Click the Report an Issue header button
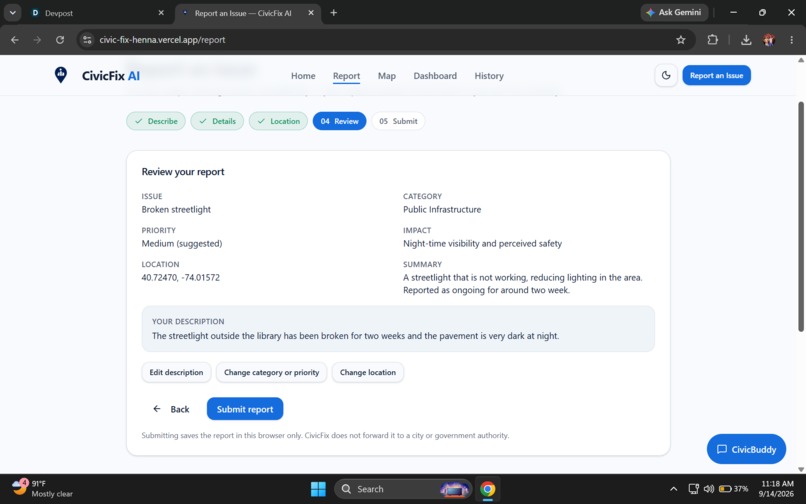Viewport: 806px width, 504px height. pos(716,75)
